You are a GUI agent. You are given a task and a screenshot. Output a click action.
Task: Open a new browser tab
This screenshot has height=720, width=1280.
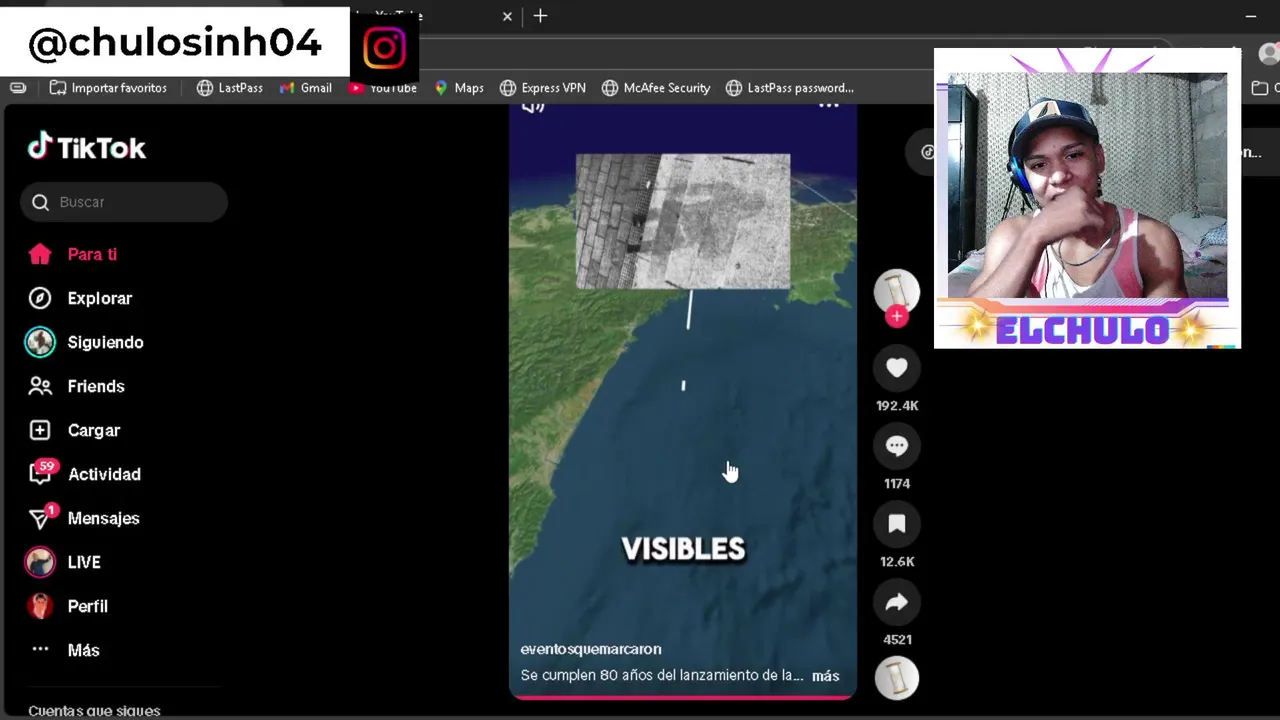[x=540, y=16]
